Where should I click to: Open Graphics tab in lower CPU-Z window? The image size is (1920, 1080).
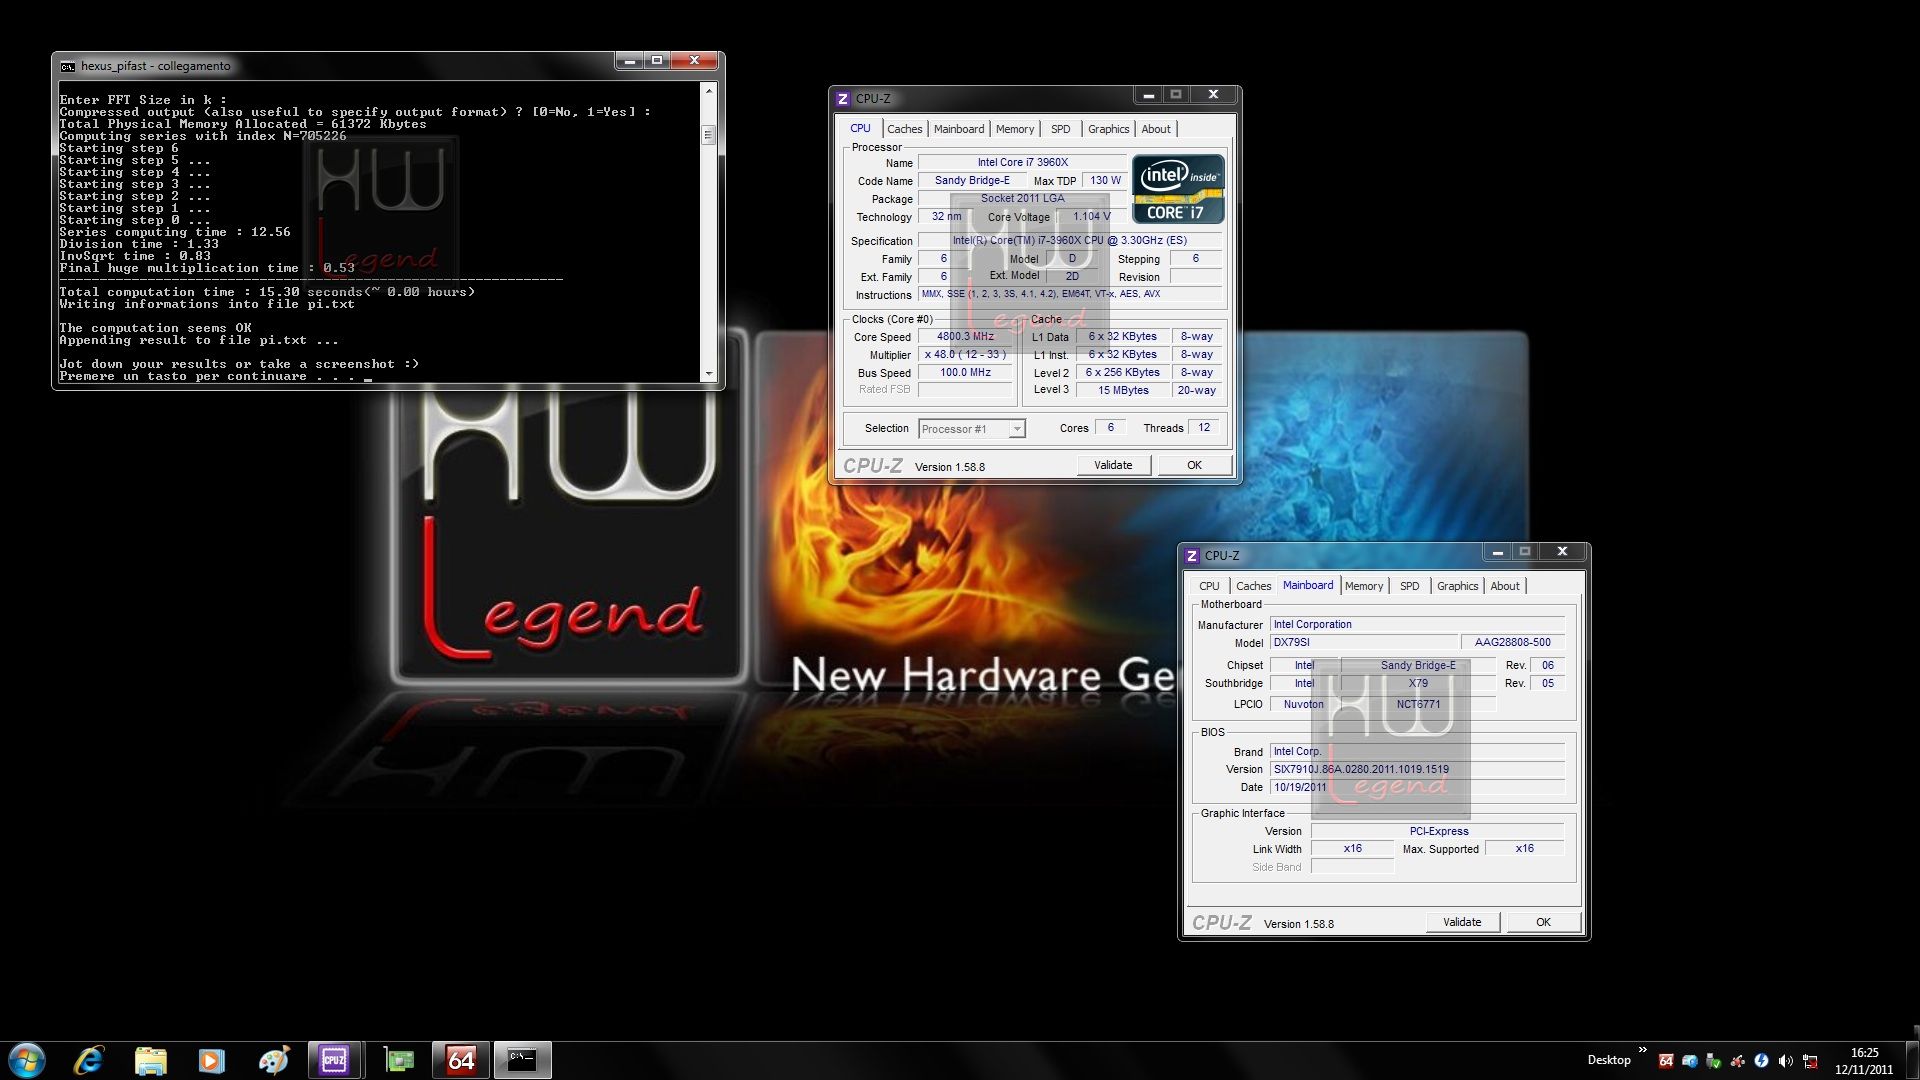pos(1457,586)
